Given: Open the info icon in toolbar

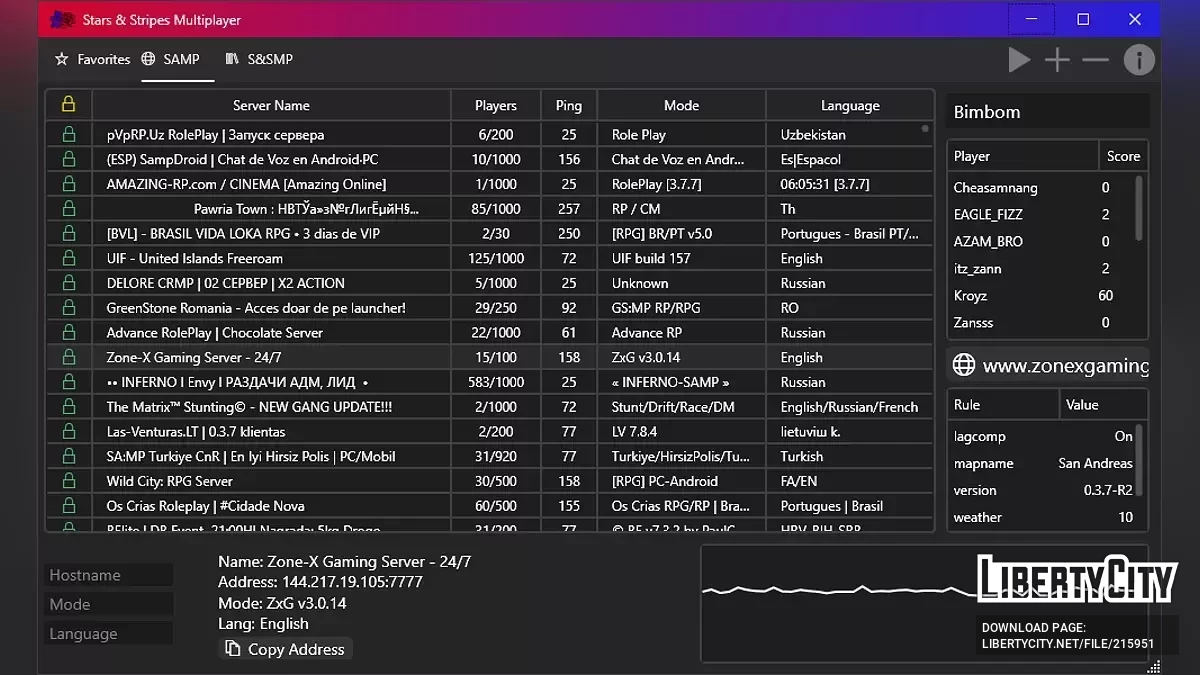Looking at the screenshot, I should pos(1139,60).
